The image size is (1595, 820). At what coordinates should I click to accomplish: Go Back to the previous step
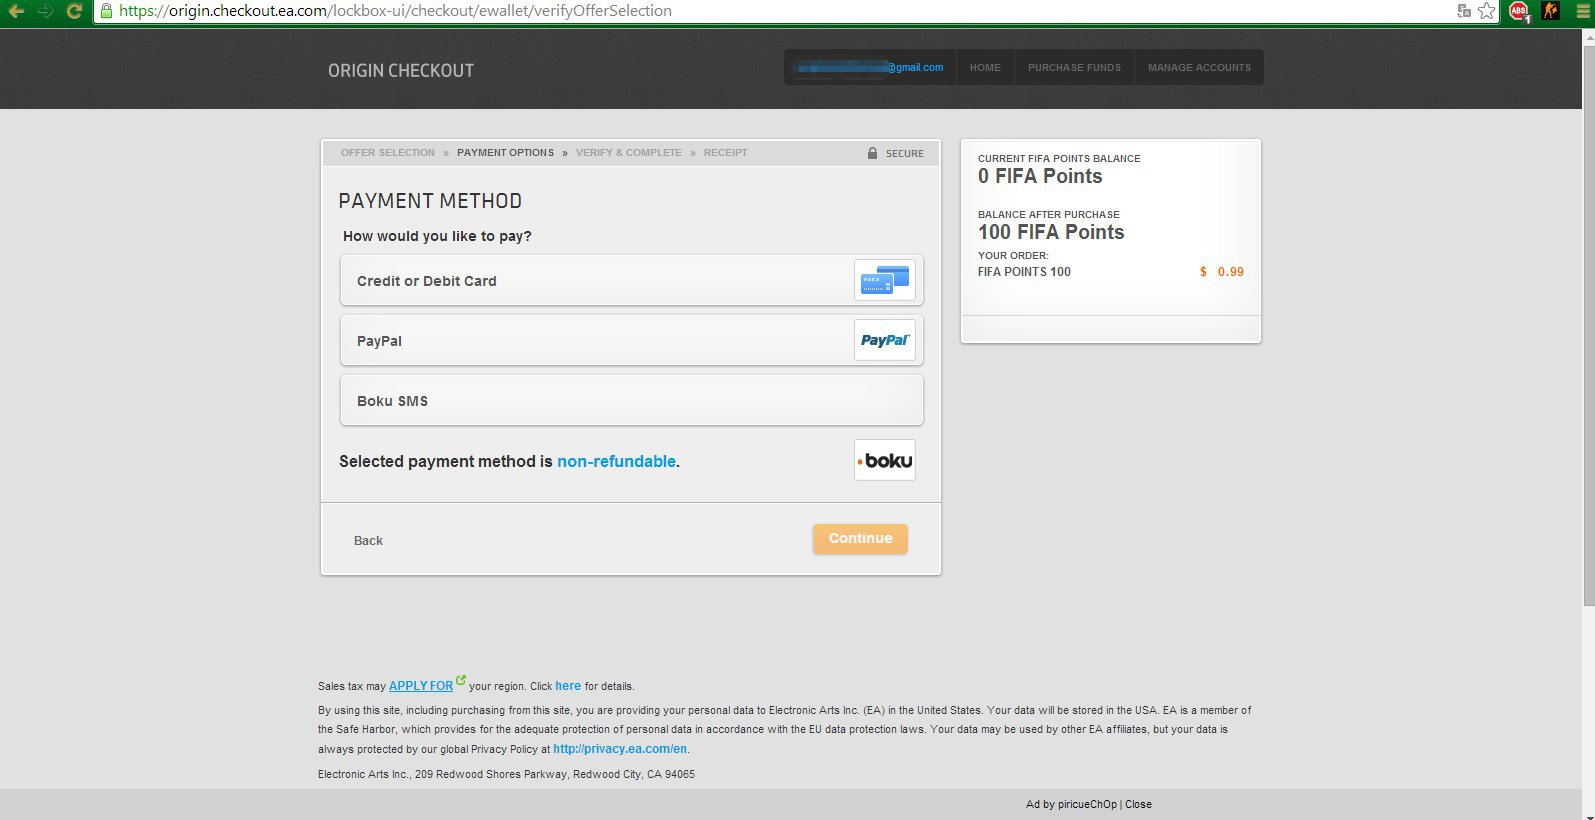(368, 541)
